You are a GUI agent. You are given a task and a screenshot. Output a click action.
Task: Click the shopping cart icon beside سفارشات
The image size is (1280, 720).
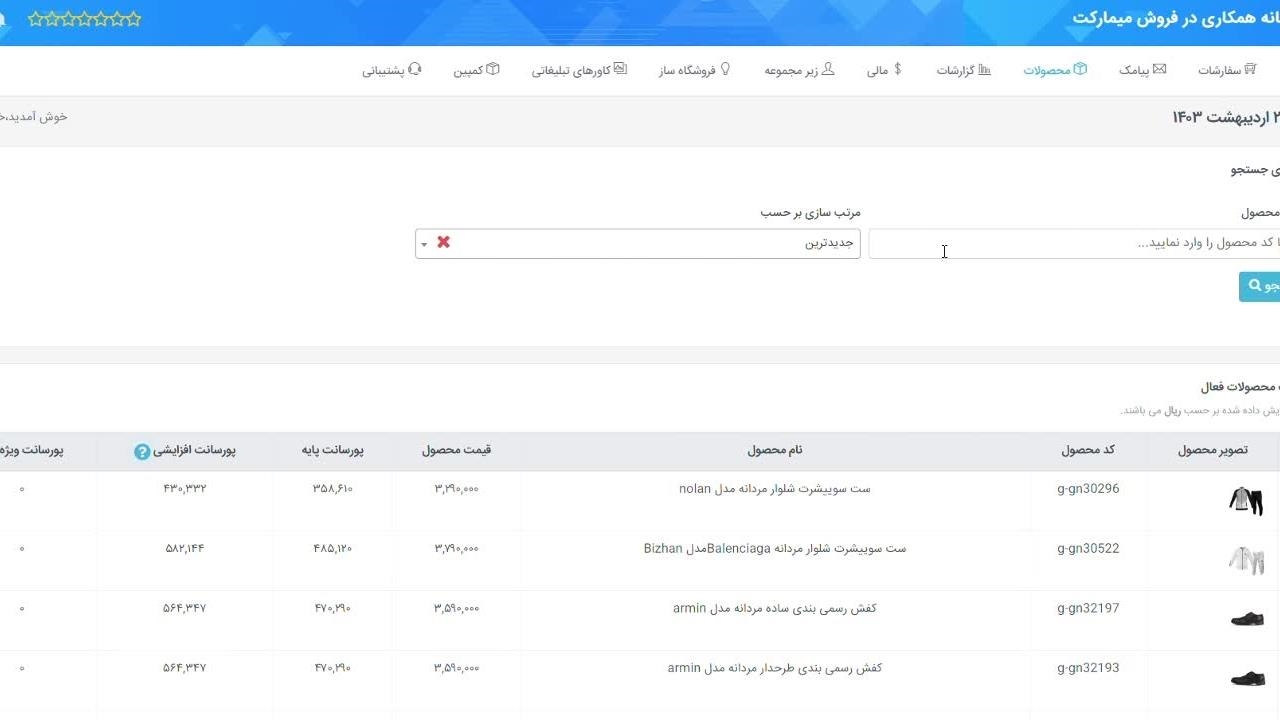(1250, 69)
